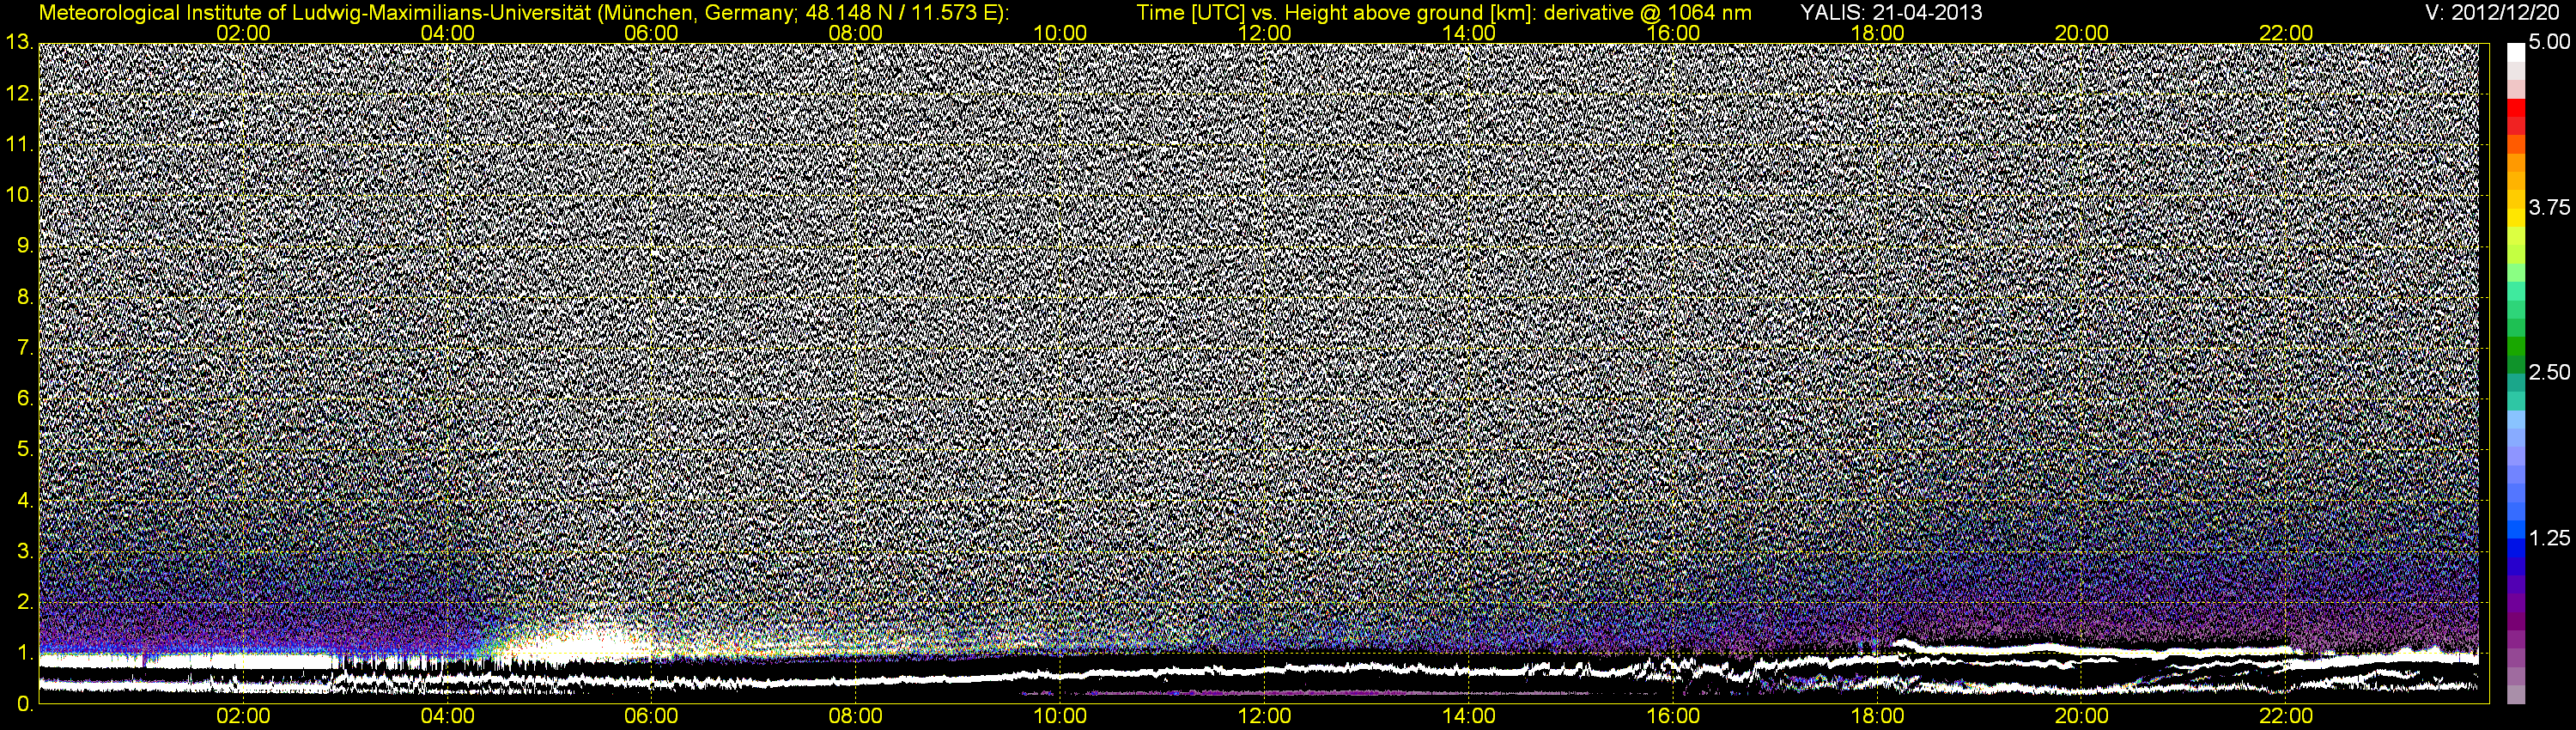
Task: Click the 2. height axis label
Action: (x=25, y=602)
